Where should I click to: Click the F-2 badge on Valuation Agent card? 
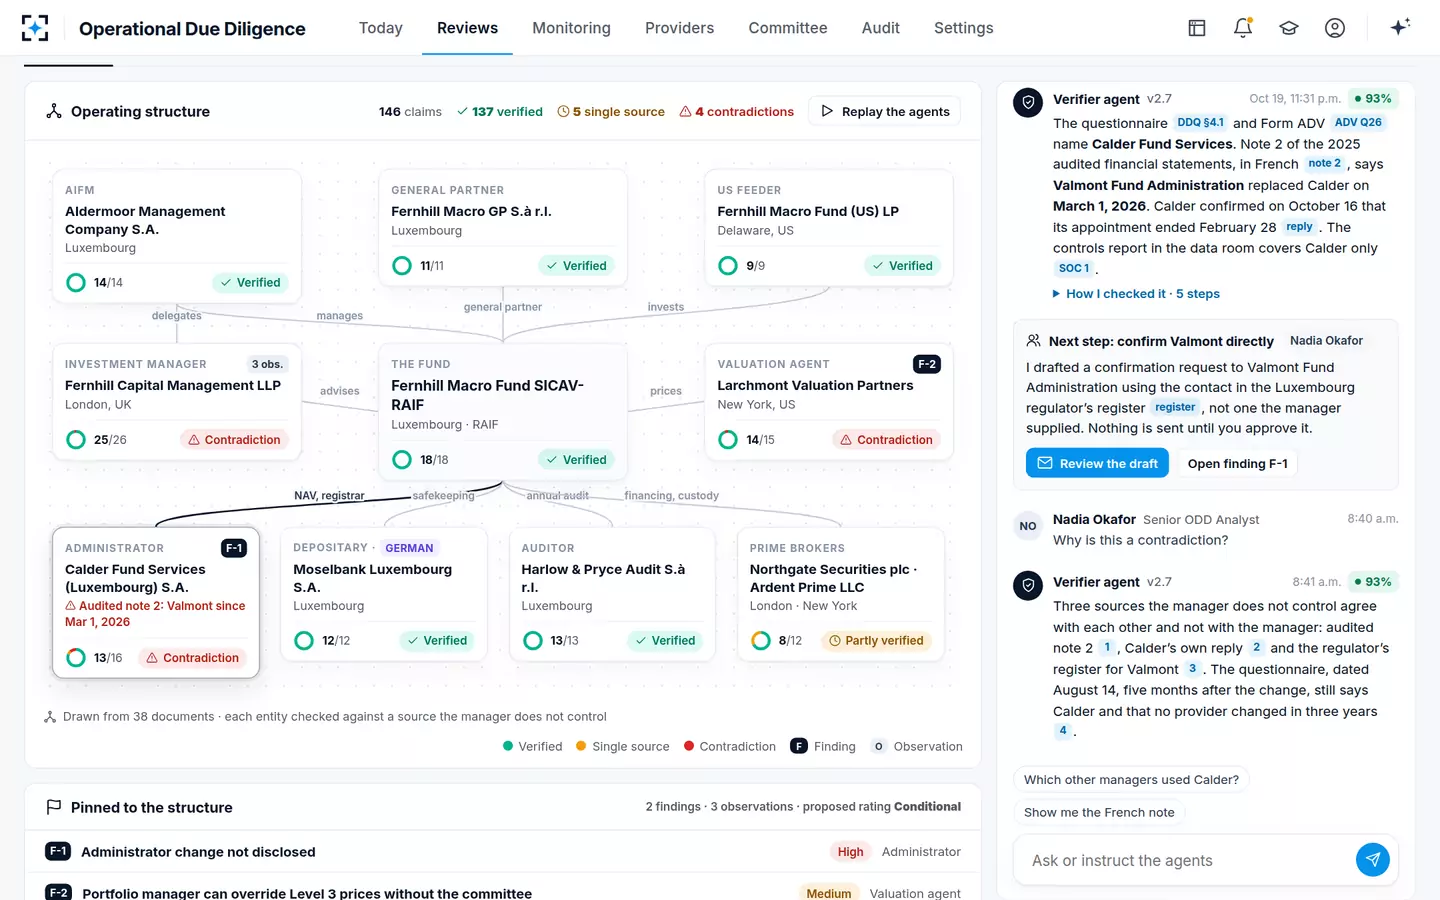pos(927,364)
